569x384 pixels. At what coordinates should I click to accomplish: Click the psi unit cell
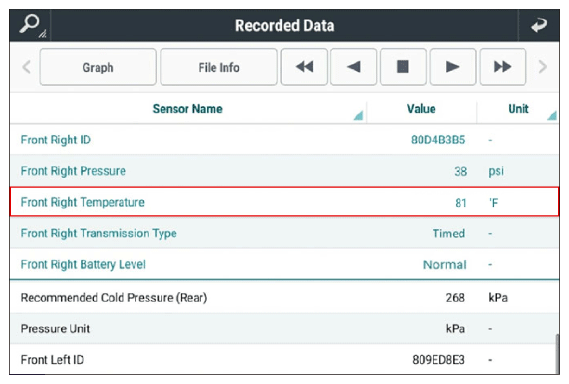(x=496, y=171)
